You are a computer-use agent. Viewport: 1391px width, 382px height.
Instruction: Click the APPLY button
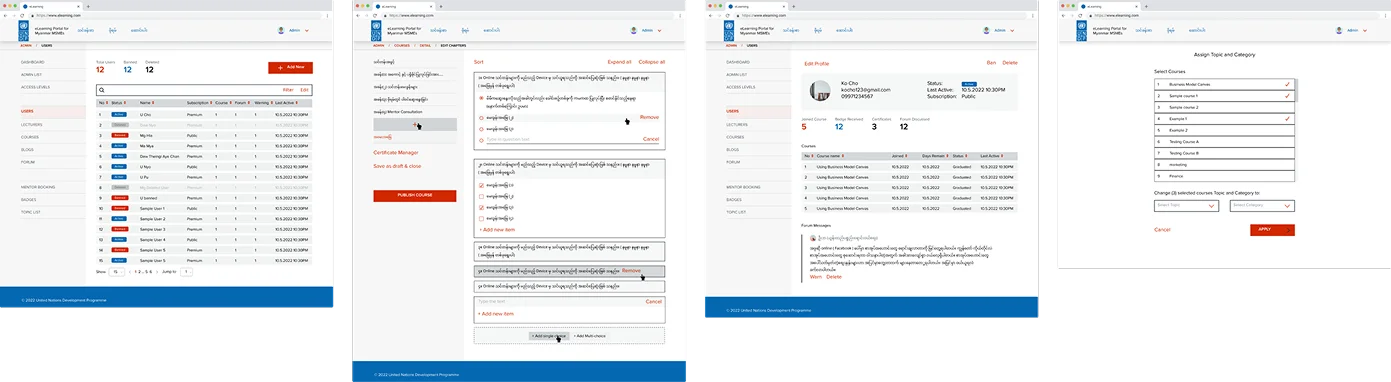click(x=1272, y=230)
